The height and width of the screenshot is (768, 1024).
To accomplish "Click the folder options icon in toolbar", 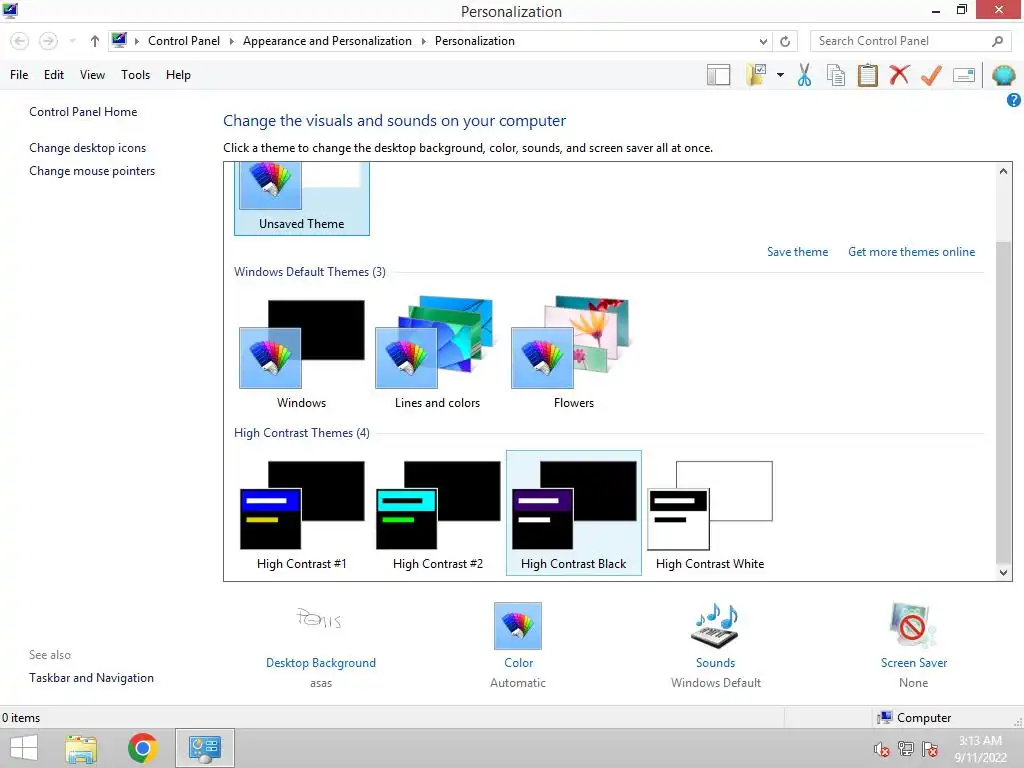I will 756,75.
